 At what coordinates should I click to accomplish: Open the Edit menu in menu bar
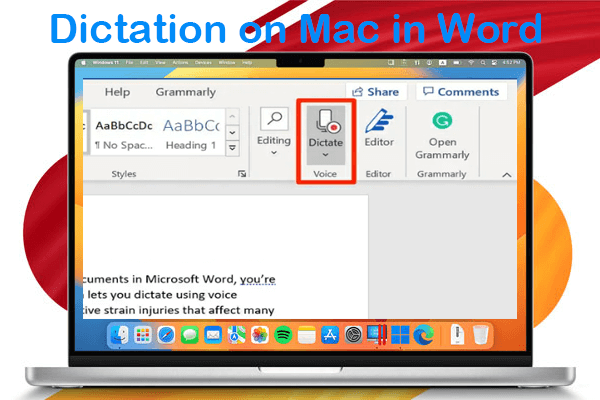pyautogui.click(x=144, y=62)
